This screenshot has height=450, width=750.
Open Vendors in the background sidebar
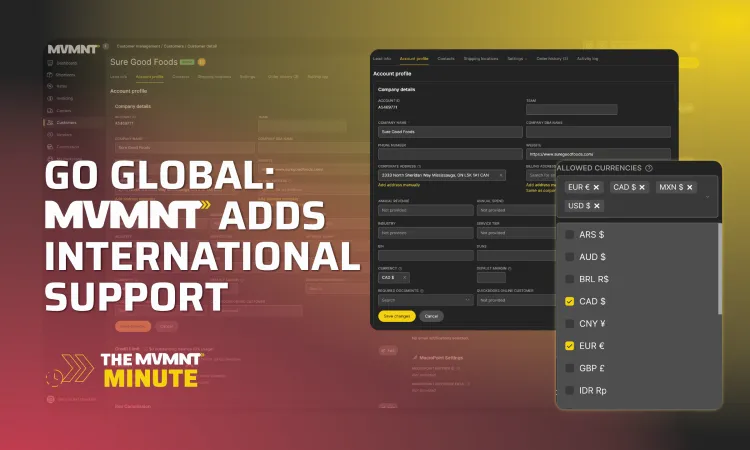coord(60,134)
